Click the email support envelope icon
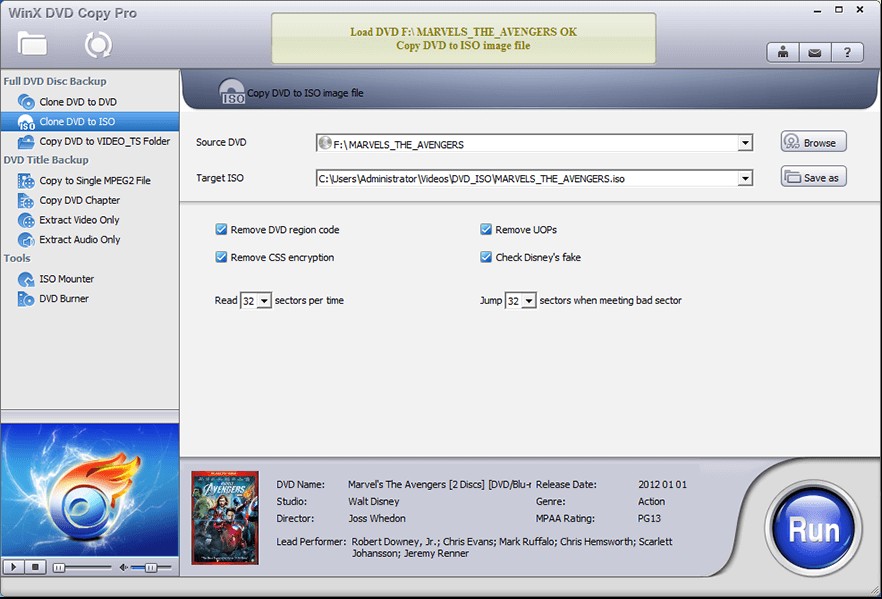This screenshot has height=599, width=882. click(815, 51)
